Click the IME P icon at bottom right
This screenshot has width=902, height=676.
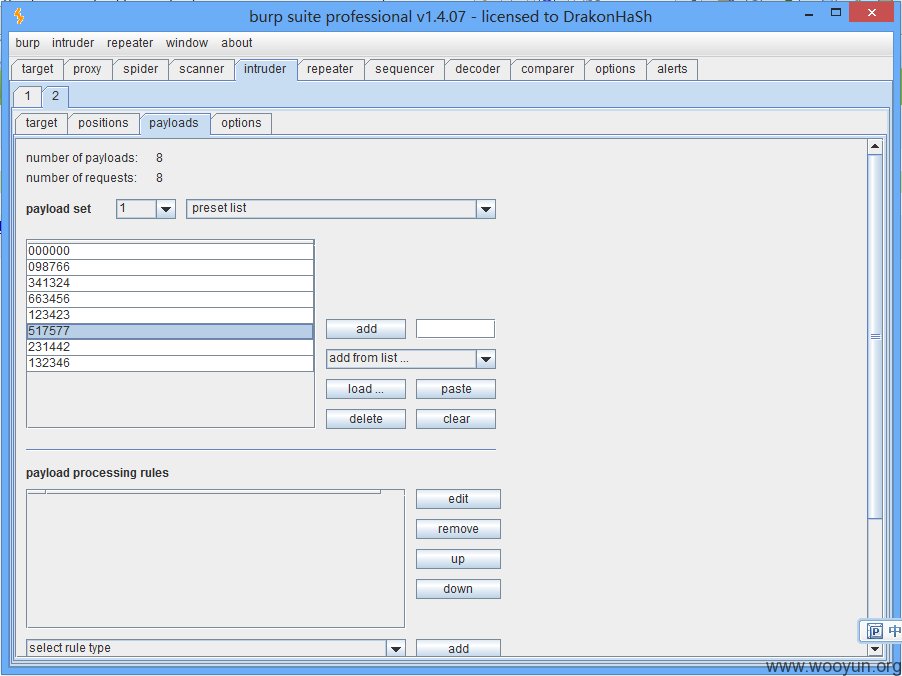tap(875, 631)
